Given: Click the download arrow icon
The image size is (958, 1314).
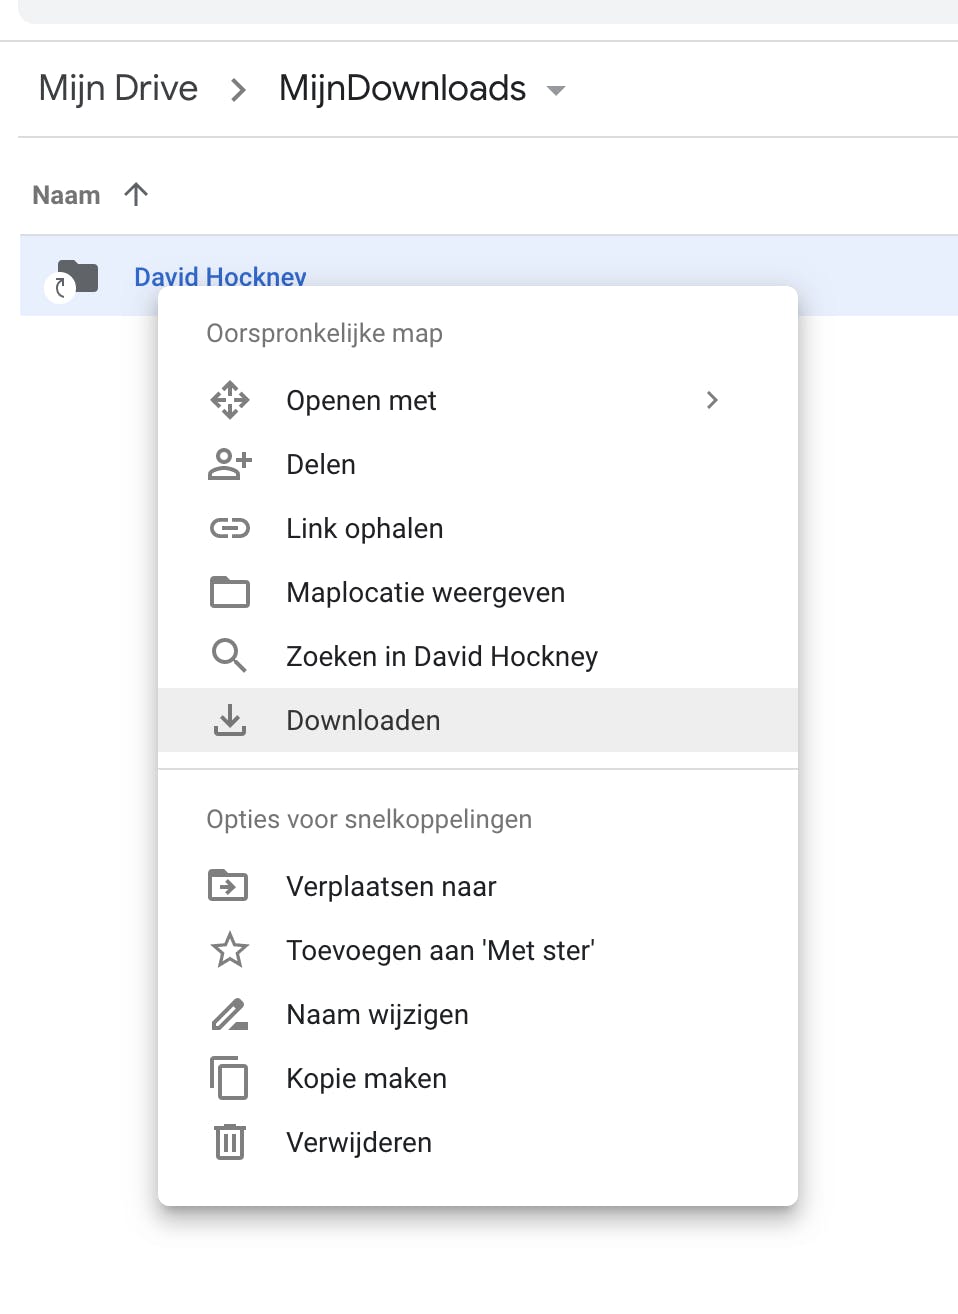Looking at the screenshot, I should point(230,720).
